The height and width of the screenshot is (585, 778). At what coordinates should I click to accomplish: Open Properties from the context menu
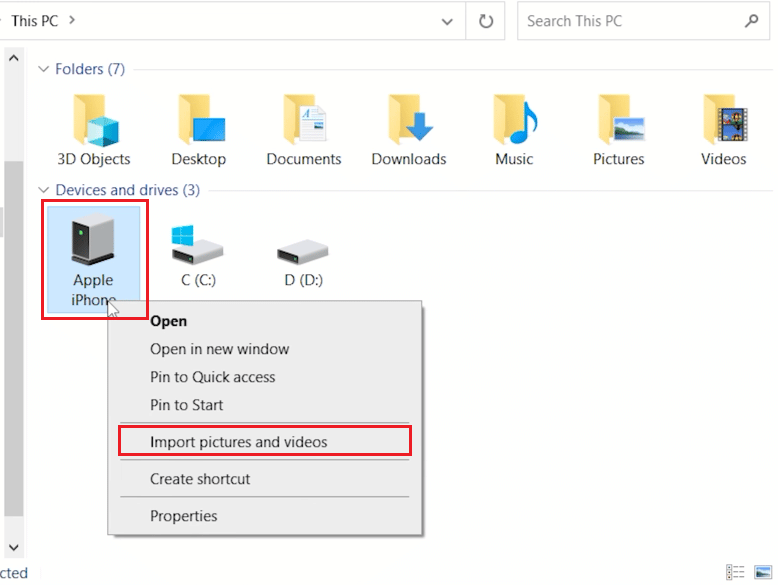click(x=265, y=516)
